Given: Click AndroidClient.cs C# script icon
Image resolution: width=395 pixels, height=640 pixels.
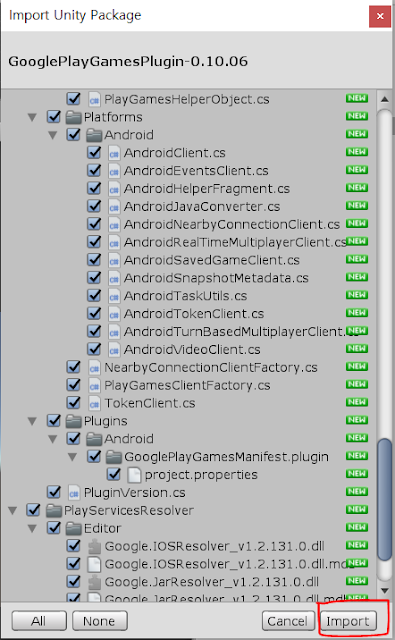Looking at the screenshot, I should pos(114,153).
